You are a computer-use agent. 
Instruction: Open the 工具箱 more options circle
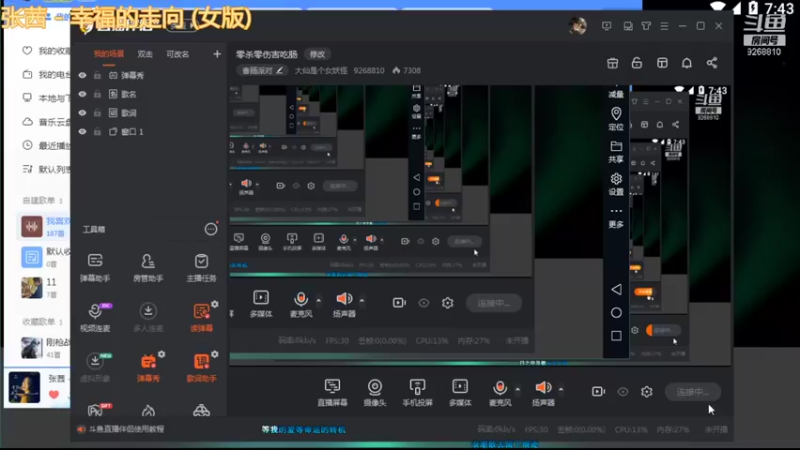click(211, 229)
